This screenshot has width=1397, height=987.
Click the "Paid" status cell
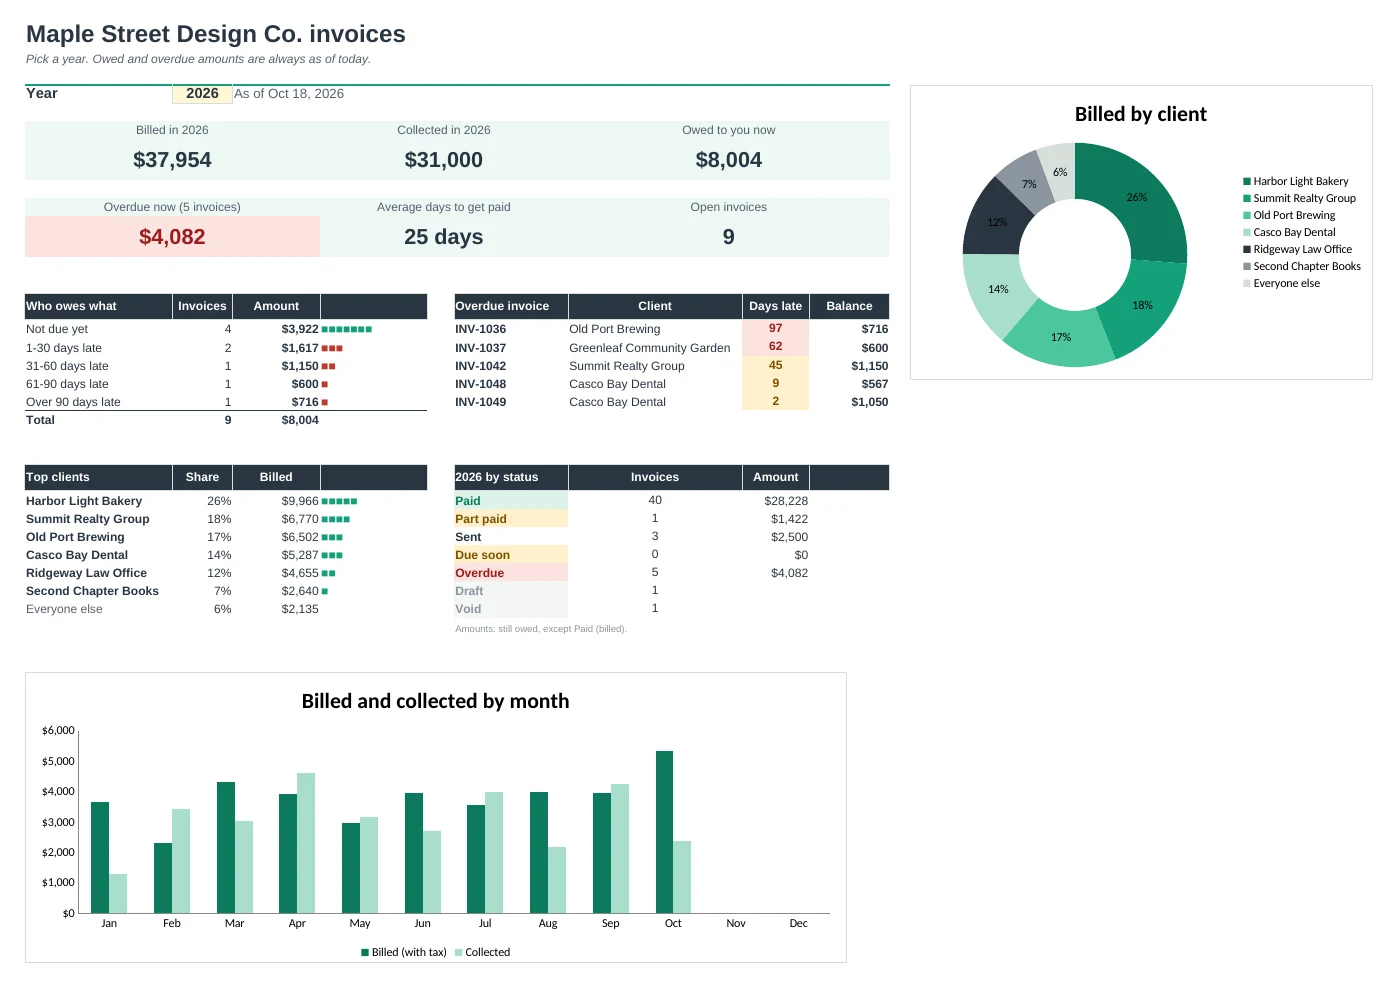click(x=511, y=501)
